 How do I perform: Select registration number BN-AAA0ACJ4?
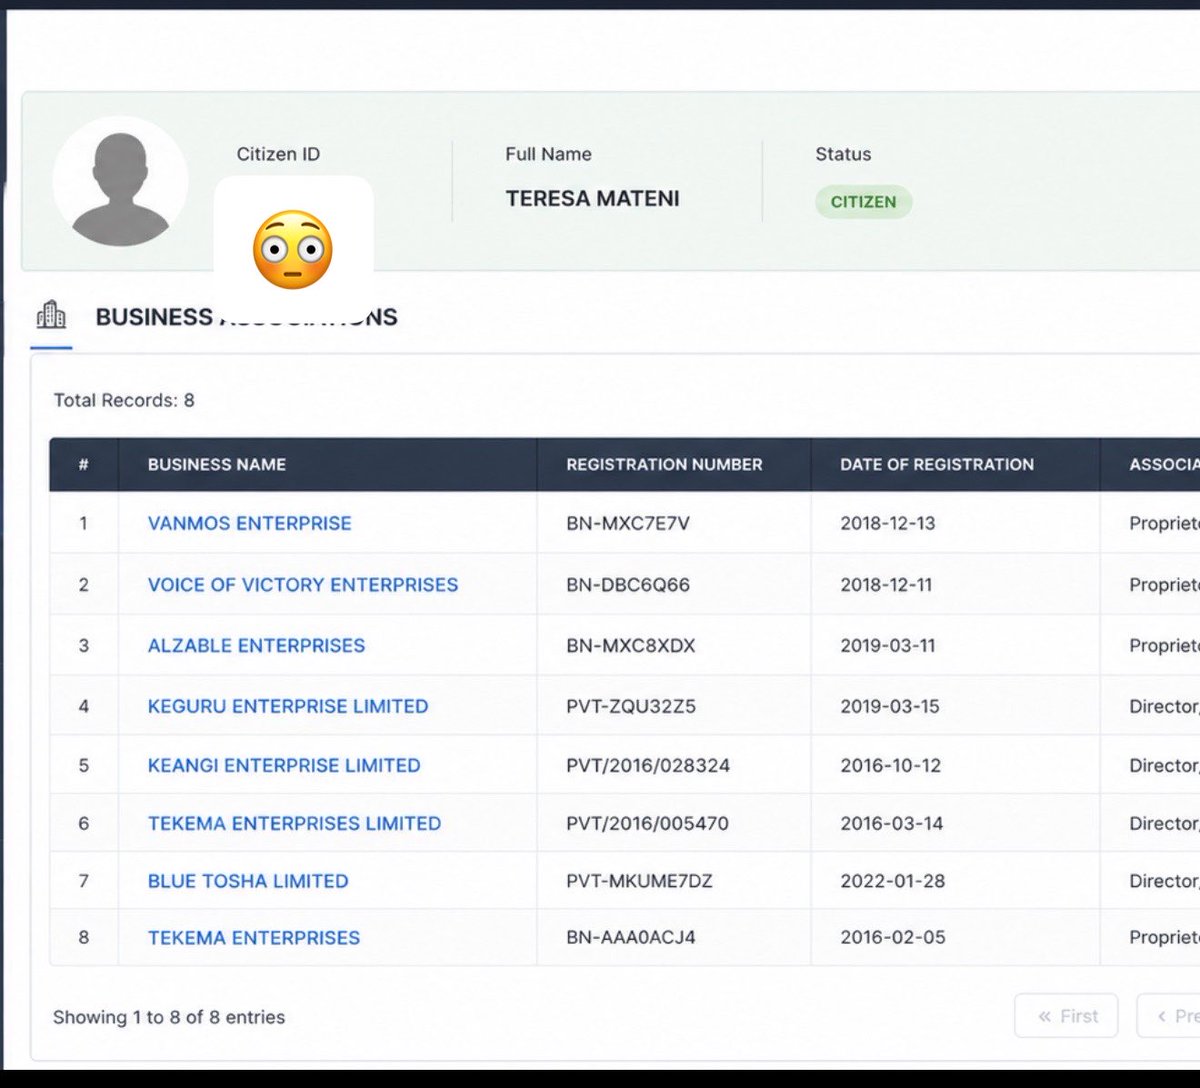(x=631, y=937)
